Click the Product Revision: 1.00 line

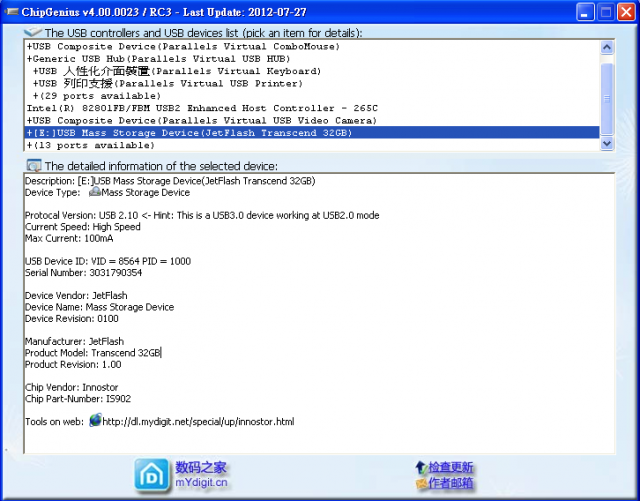click(x=73, y=364)
